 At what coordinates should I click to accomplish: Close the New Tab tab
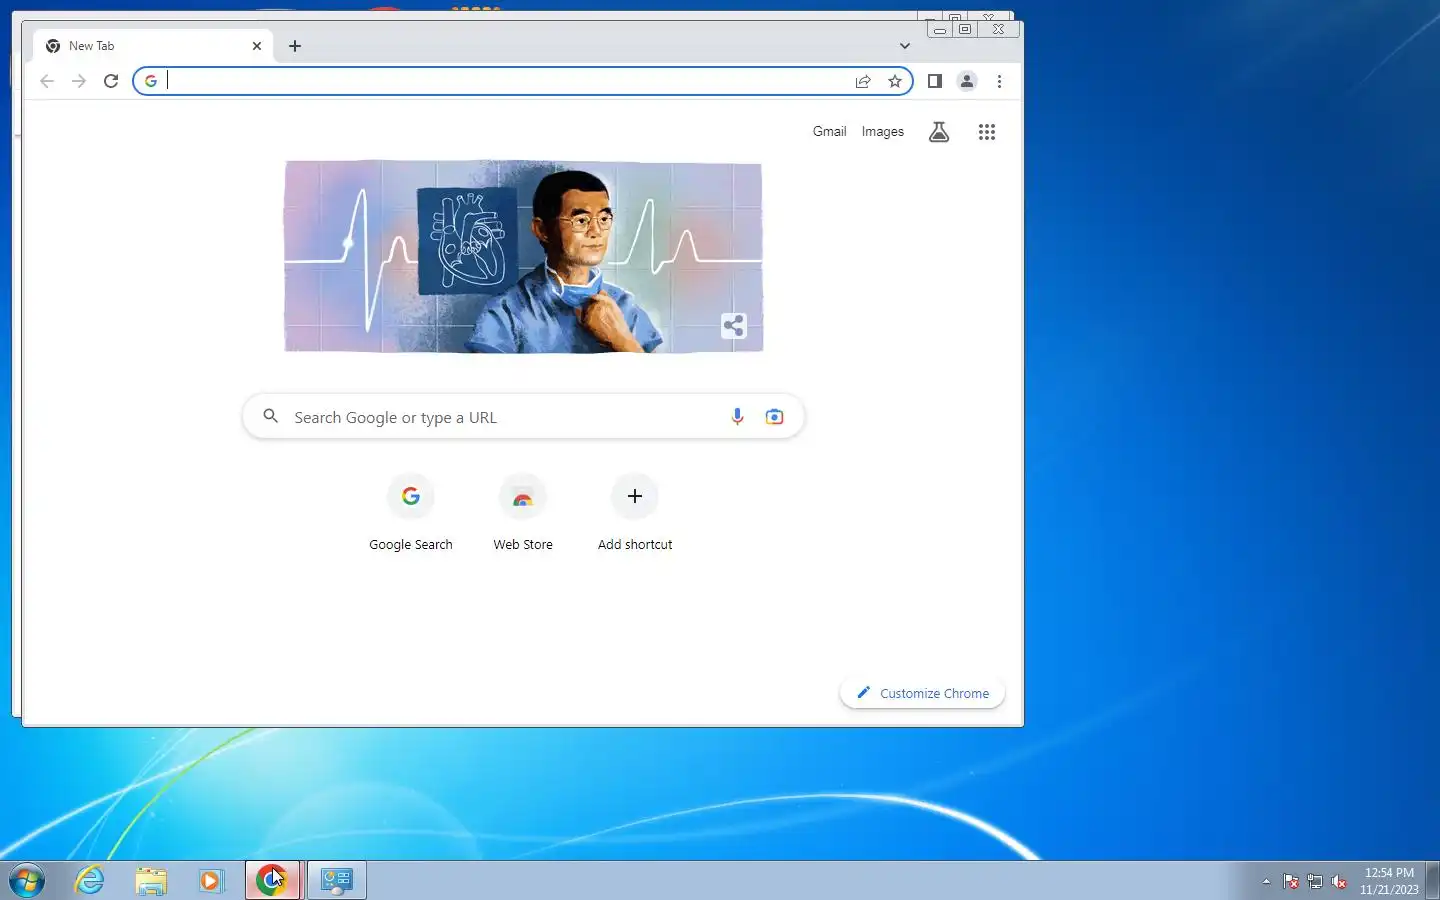point(257,46)
